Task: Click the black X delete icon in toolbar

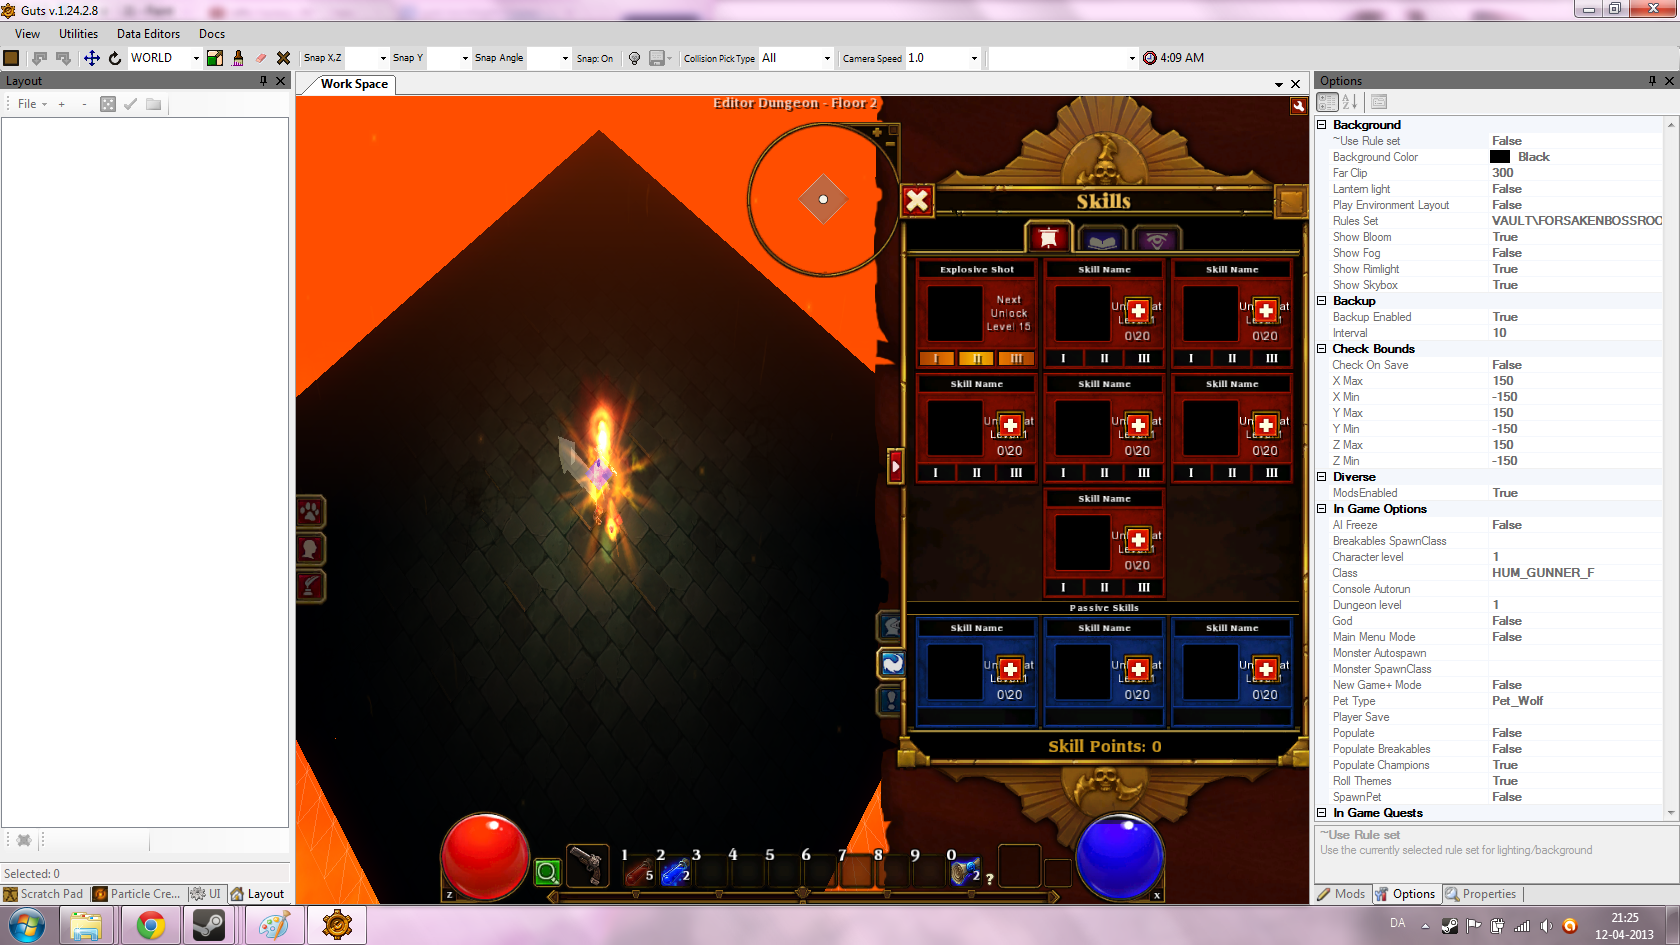Action: [284, 58]
